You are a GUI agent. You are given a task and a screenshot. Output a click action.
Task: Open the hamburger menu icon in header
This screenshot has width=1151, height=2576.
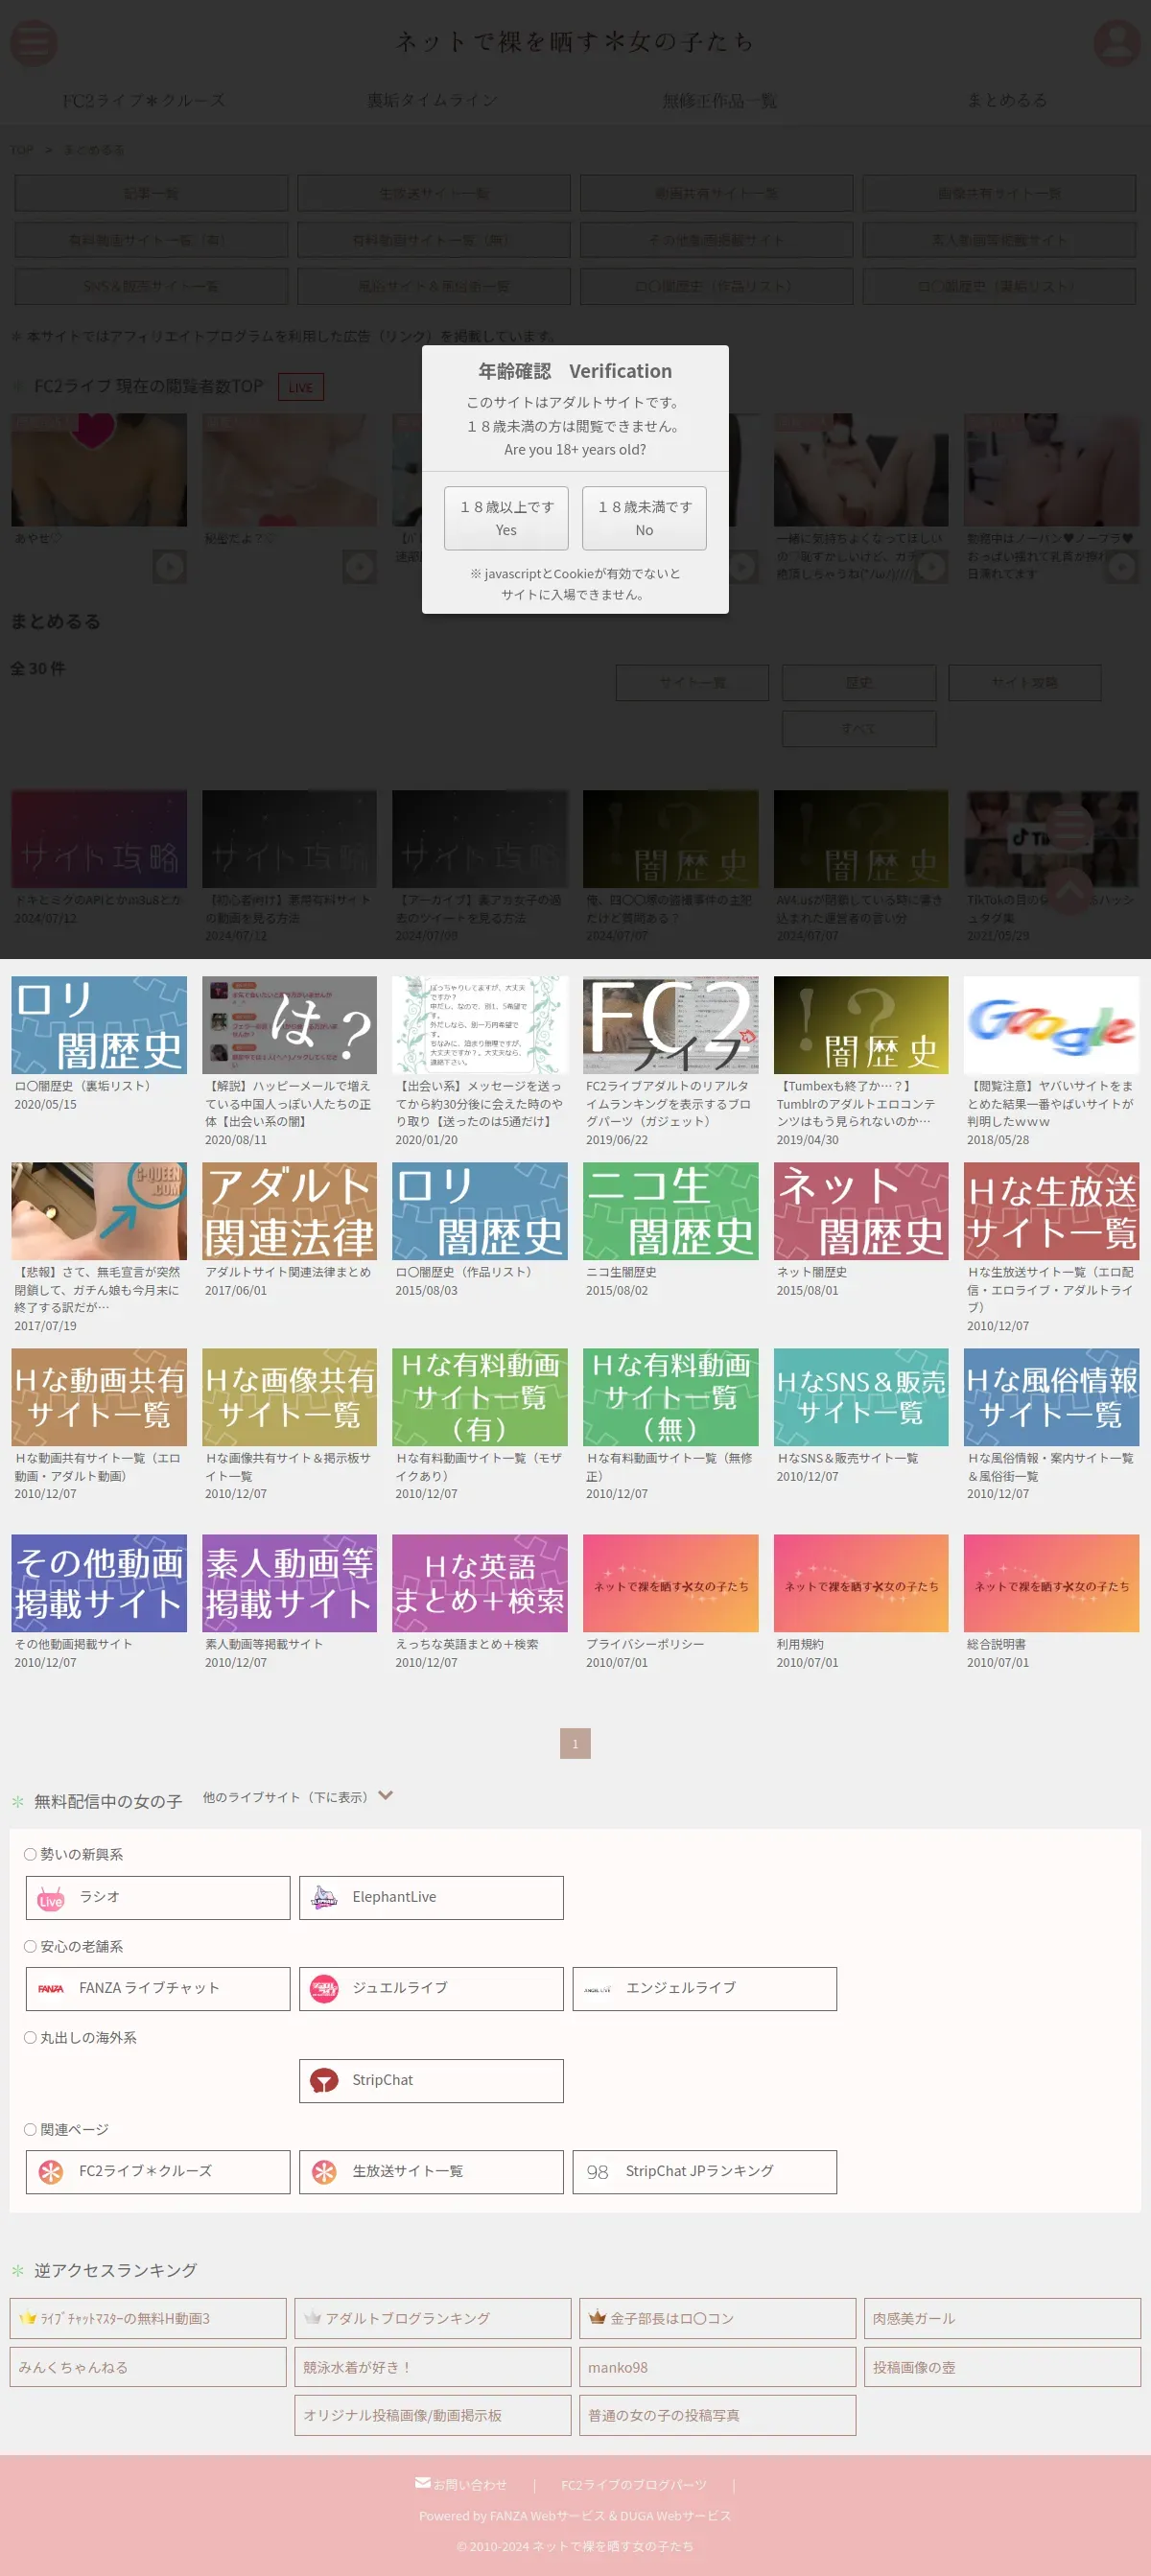click(33, 43)
